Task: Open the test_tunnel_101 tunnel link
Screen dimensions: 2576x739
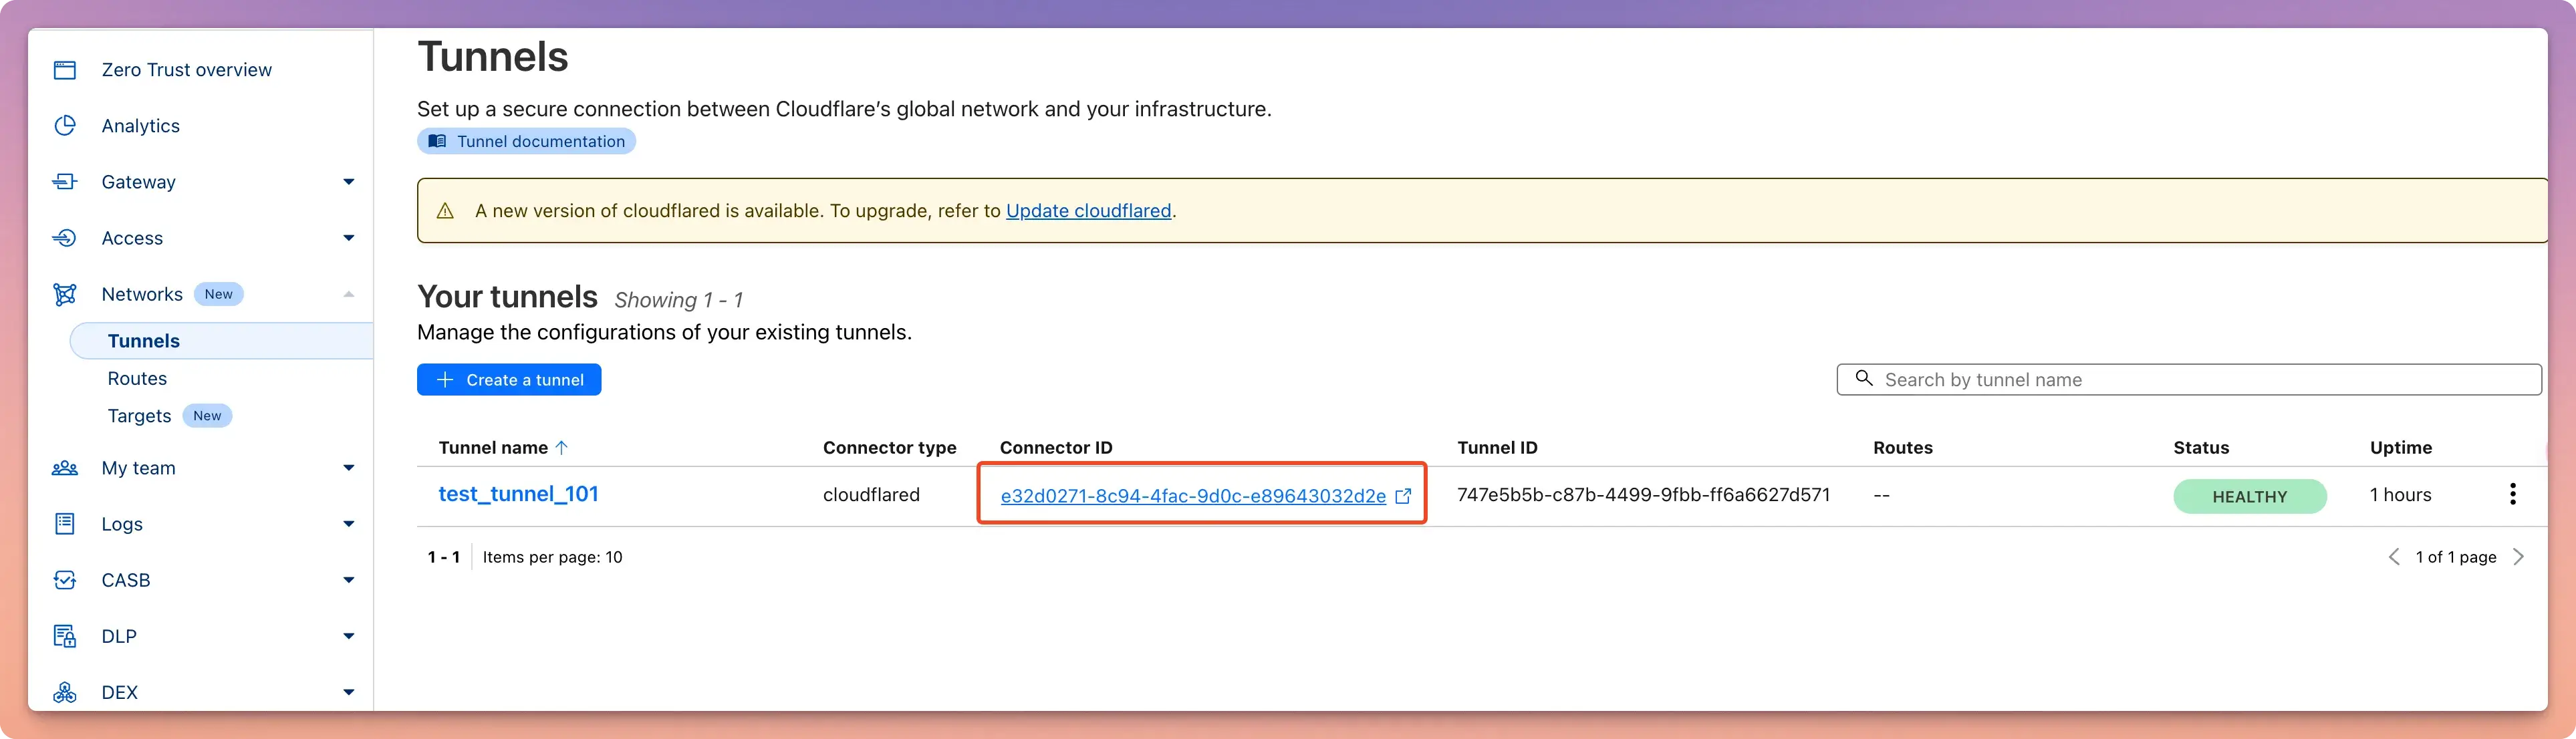Action: pos(518,494)
